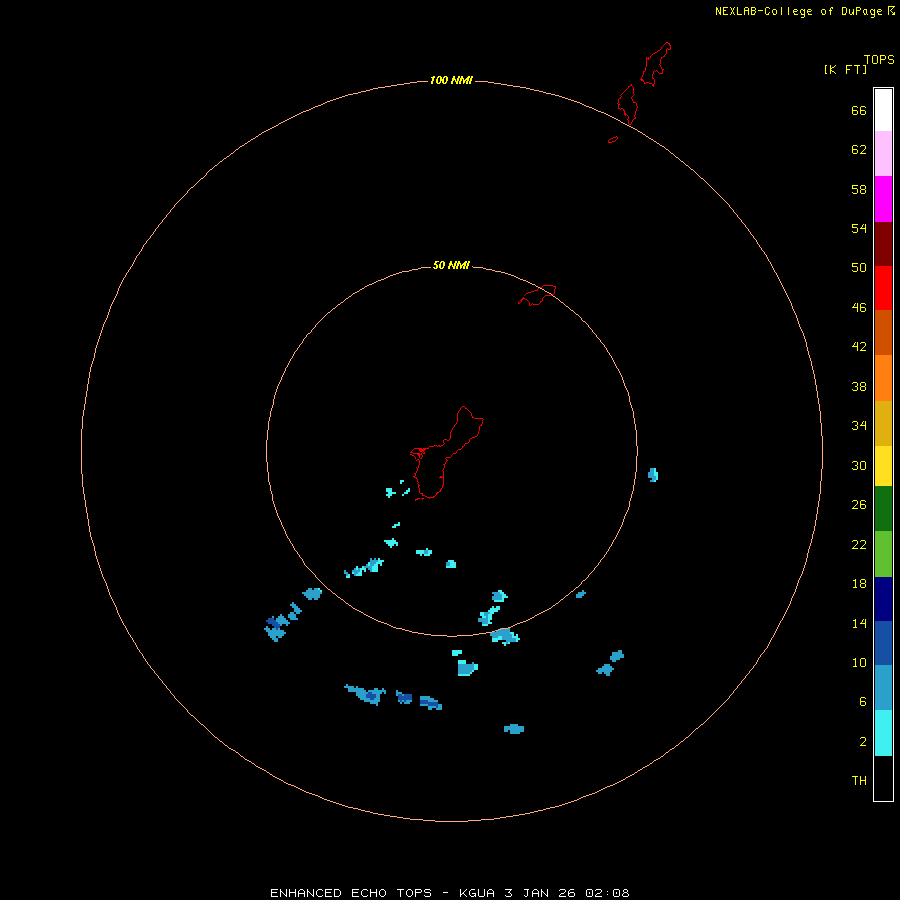Click the legend value 10
This screenshot has height=900, width=900.
(x=859, y=663)
